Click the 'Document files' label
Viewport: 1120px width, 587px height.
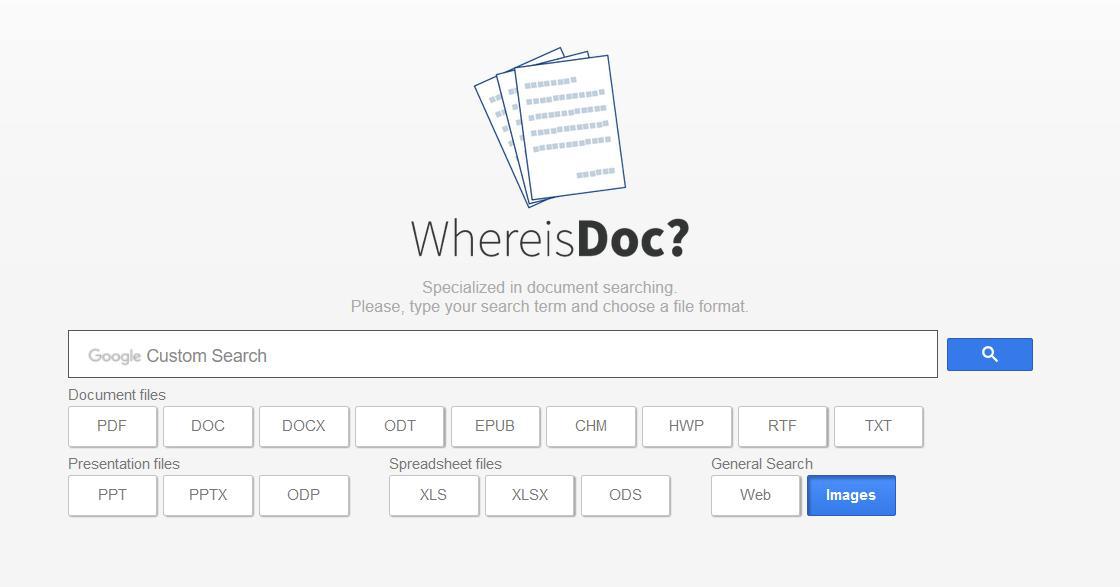[117, 395]
